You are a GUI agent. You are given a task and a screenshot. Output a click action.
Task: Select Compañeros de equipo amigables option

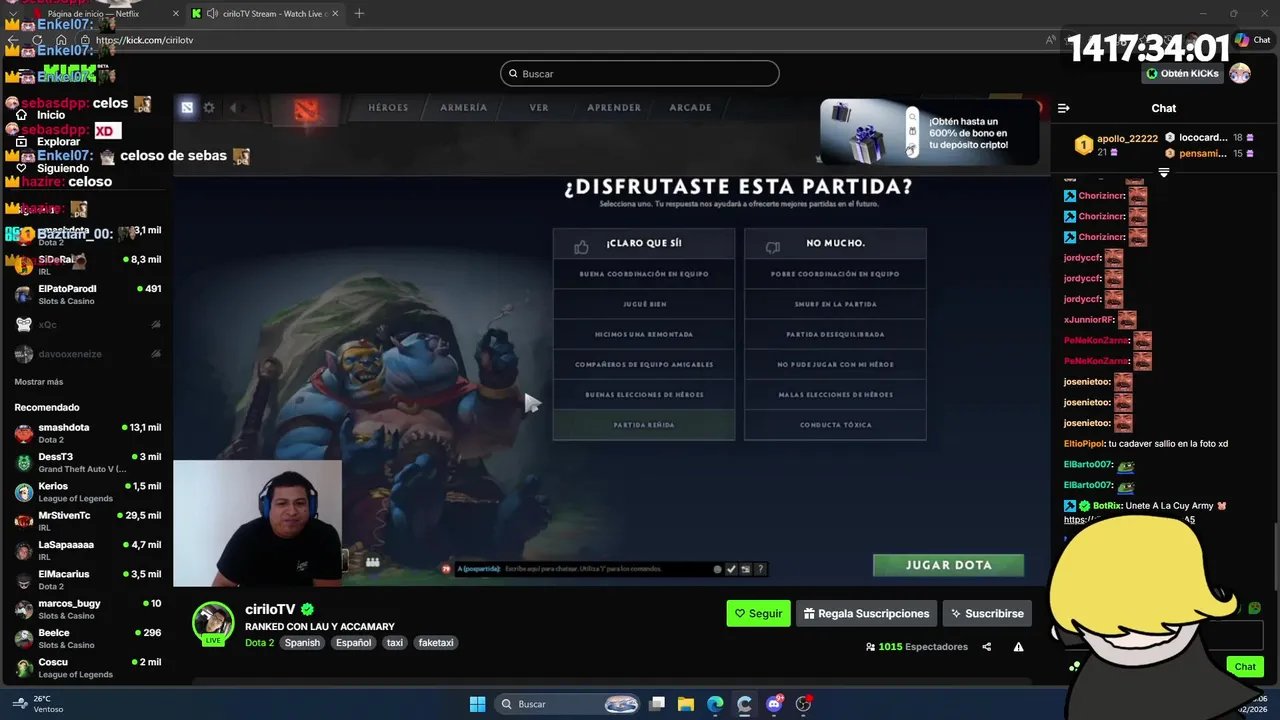[x=644, y=364]
